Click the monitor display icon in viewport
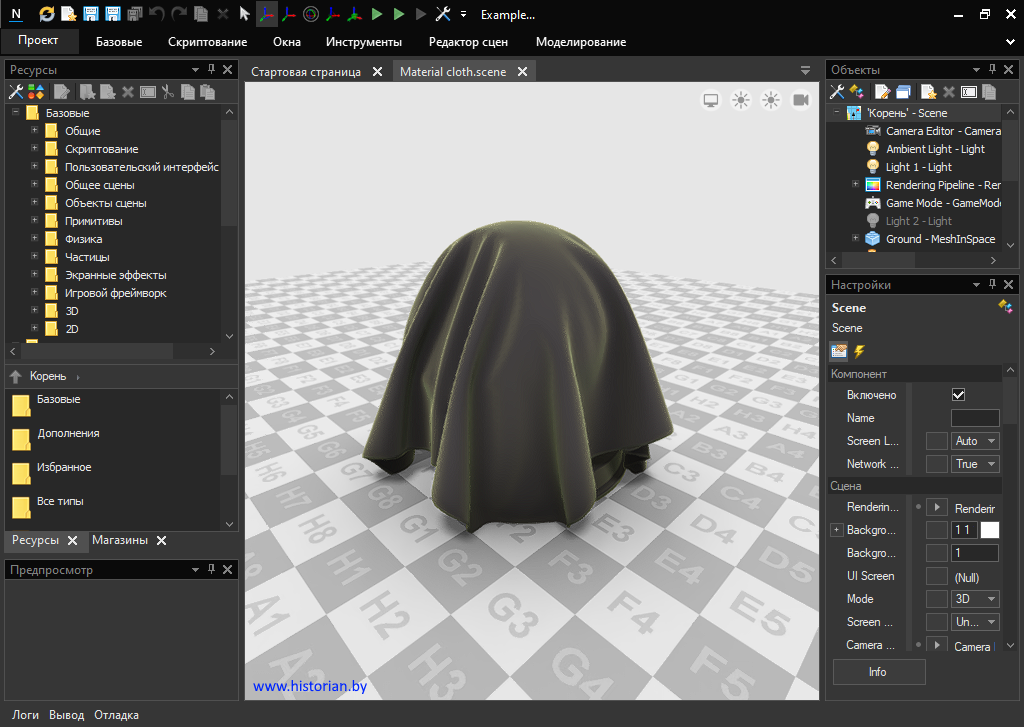The width and height of the screenshot is (1024, 727). (711, 100)
